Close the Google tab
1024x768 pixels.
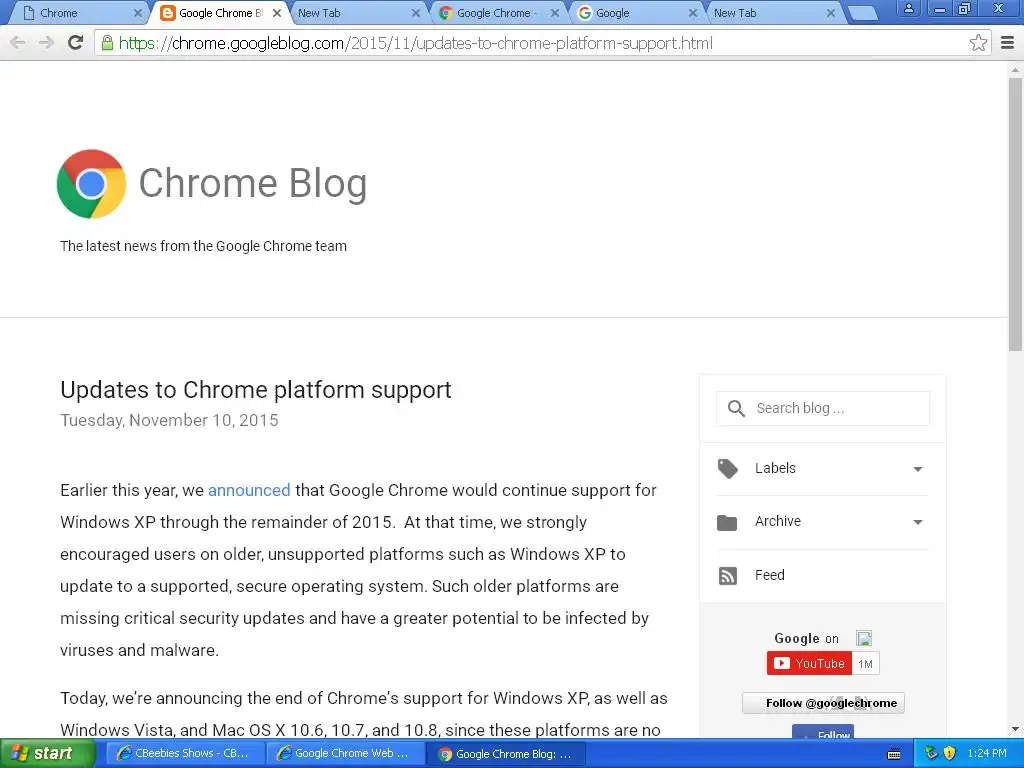(693, 13)
